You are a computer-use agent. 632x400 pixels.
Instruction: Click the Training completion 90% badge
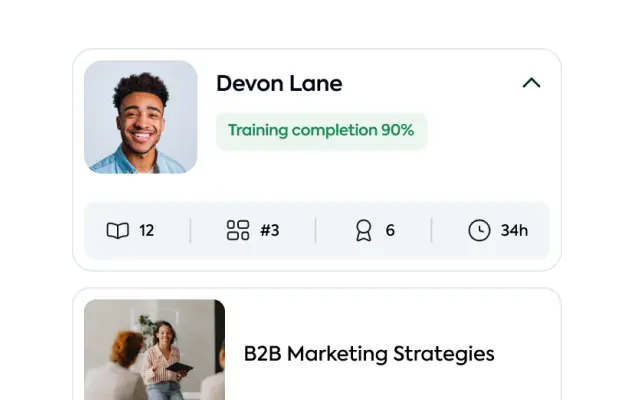click(321, 131)
